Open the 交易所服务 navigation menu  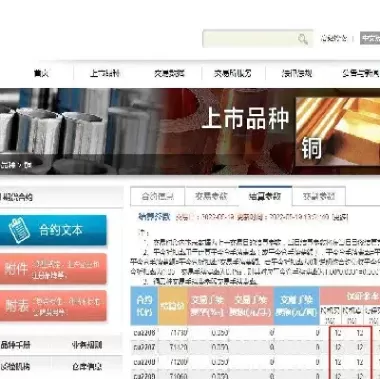pos(233,73)
